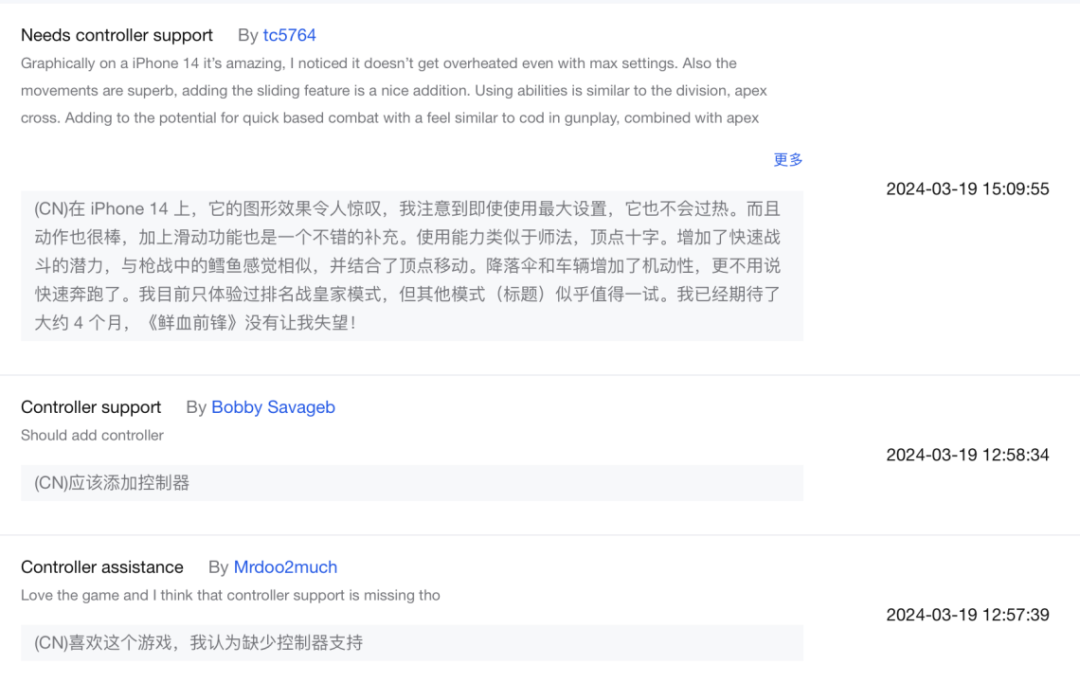Open Bobby Savageb author profile link
The height and width of the screenshot is (682, 1080).
[273, 407]
